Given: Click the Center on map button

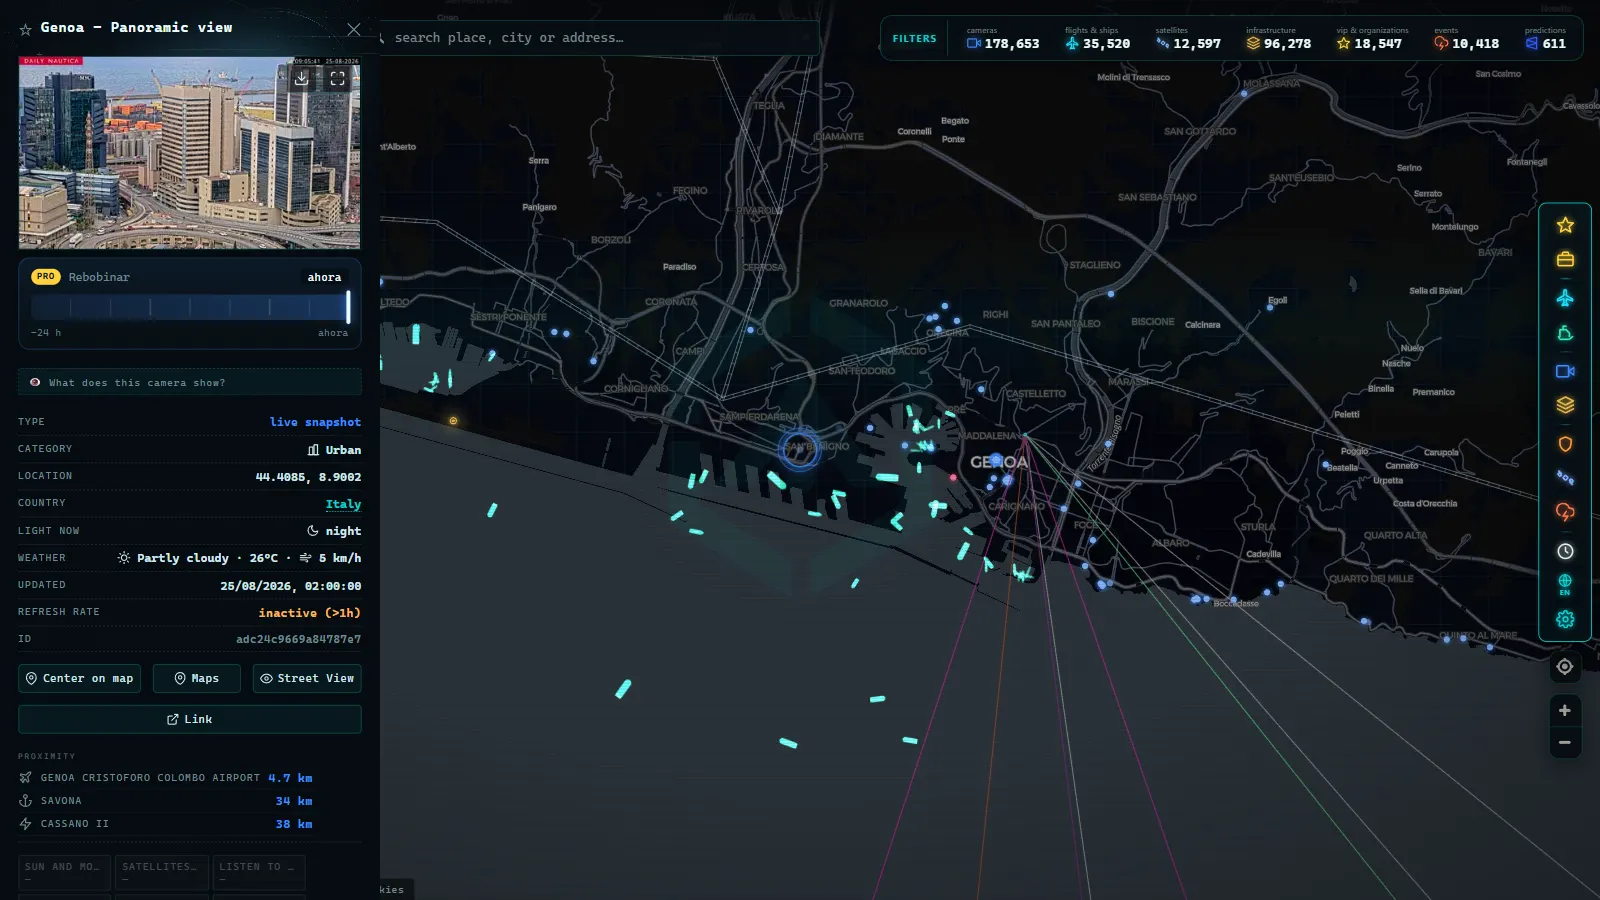Looking at the screenshot, I should (x=79, y=678).
